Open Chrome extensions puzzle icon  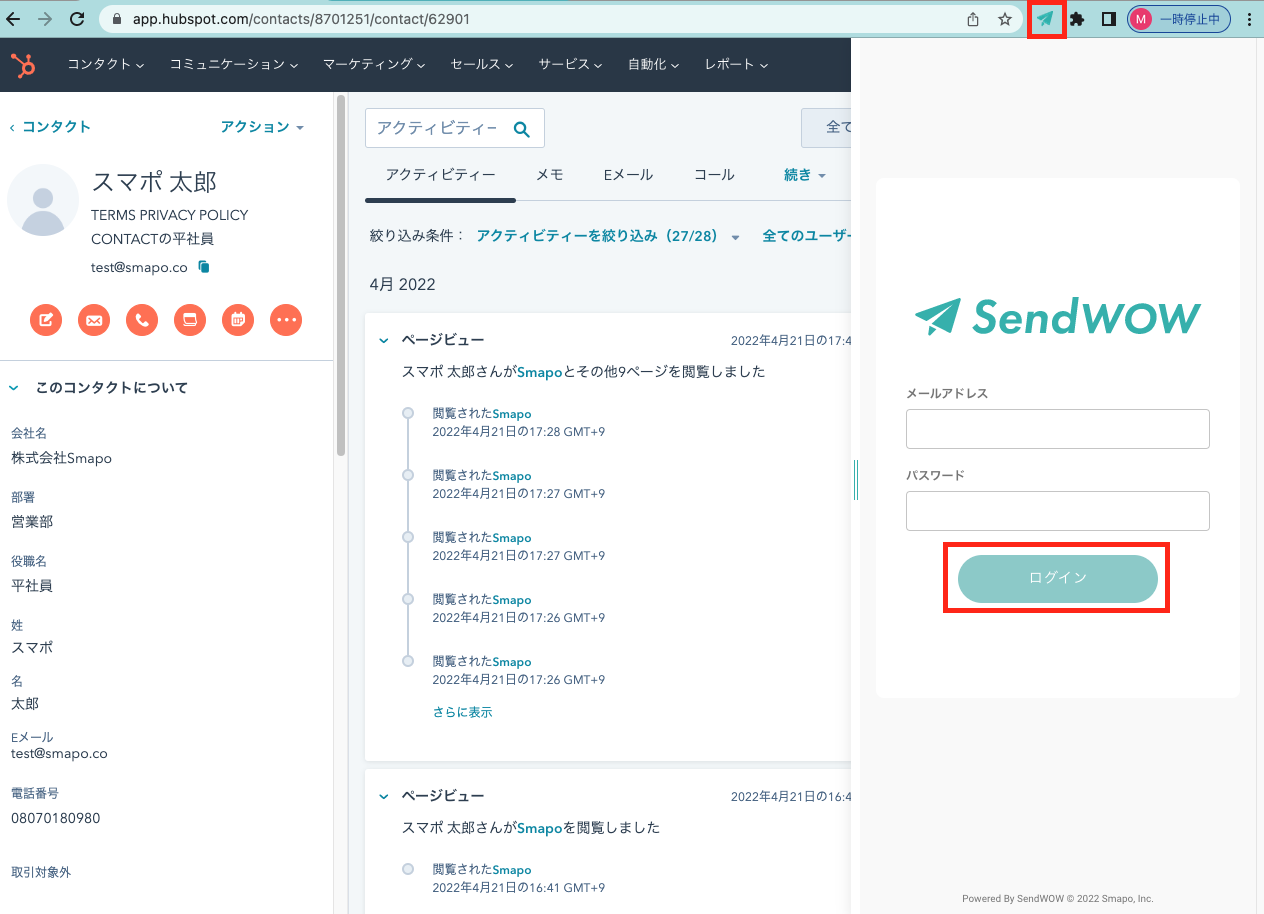coord(1077,19)
